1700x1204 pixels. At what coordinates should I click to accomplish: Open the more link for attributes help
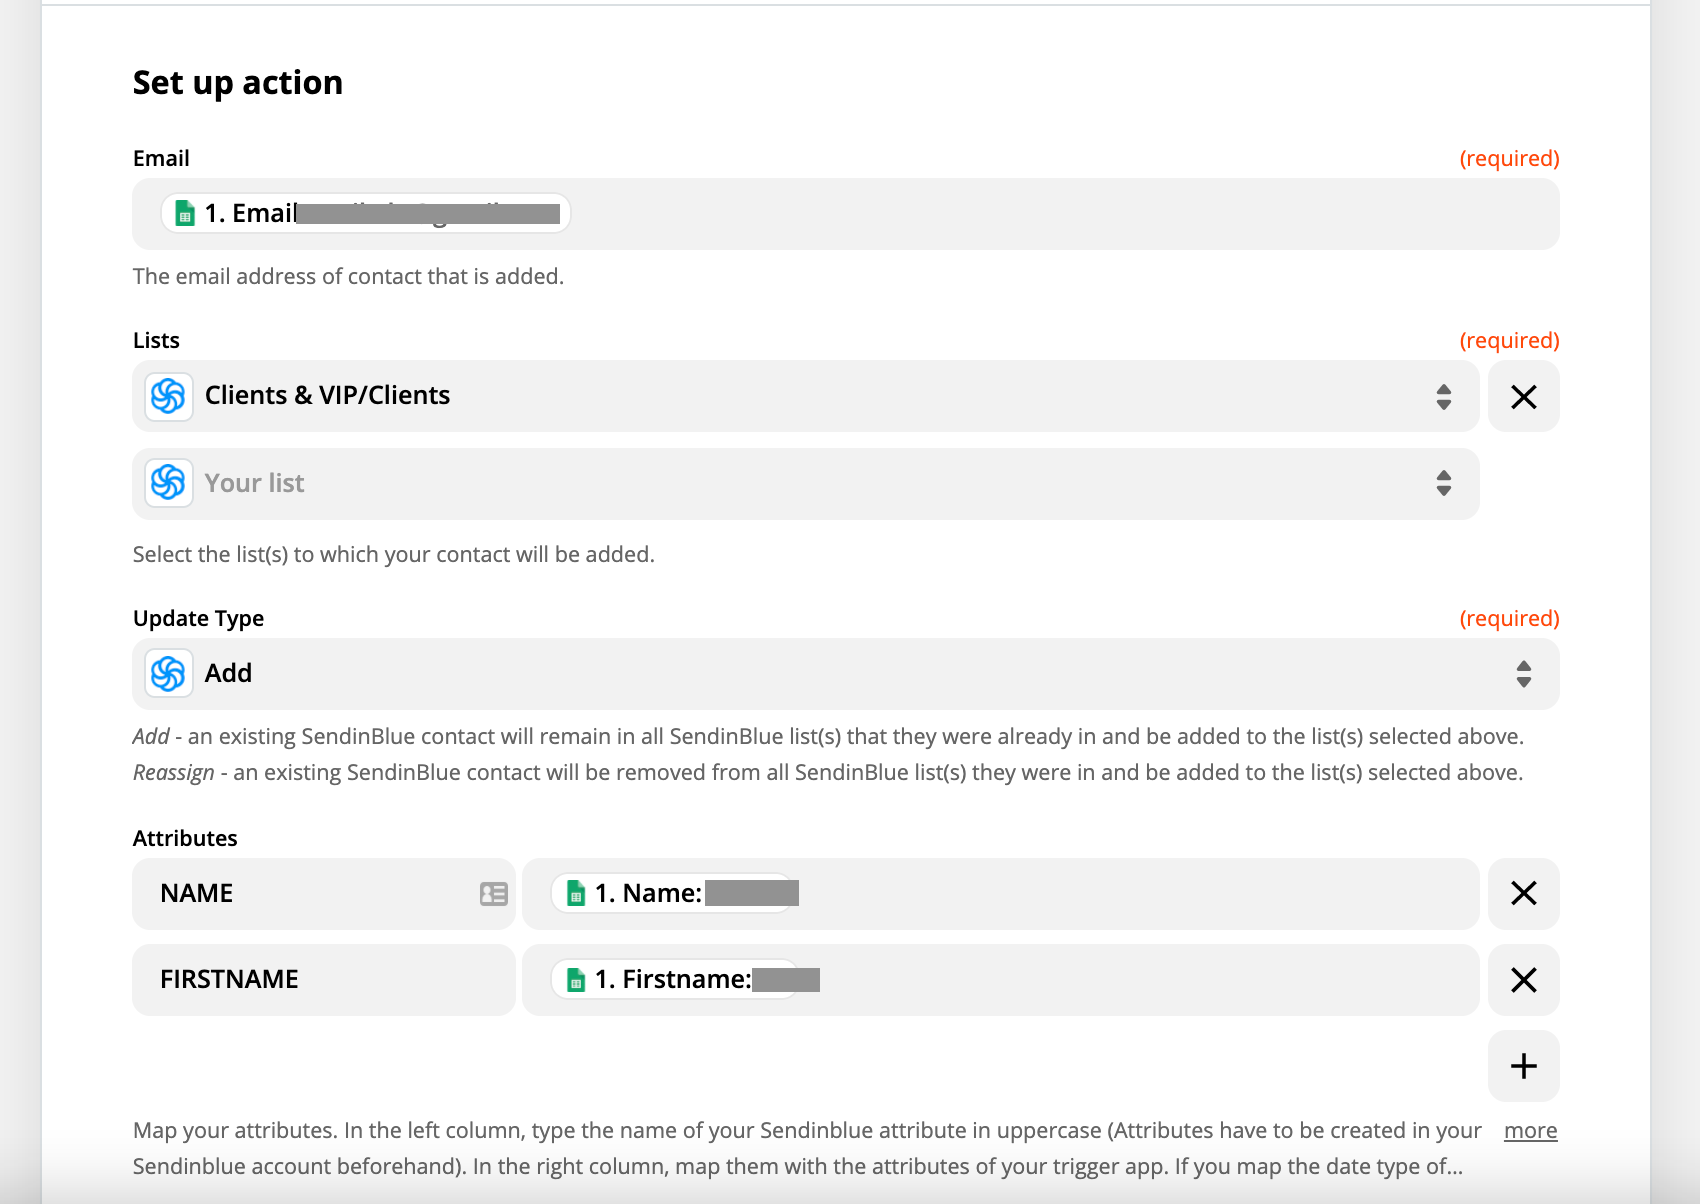pyautogui.click(x=1530, y=1130)
